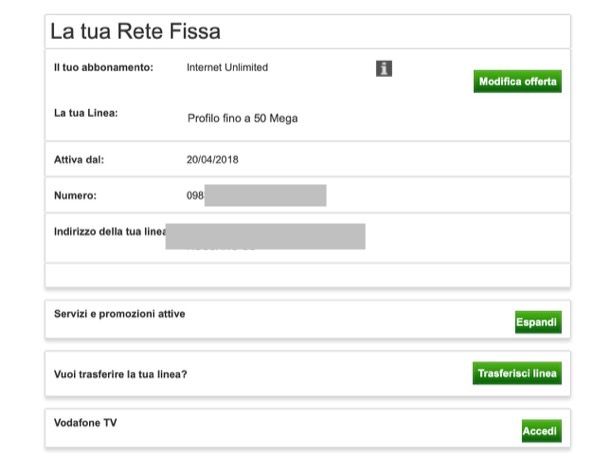Expand Servizi e promozioni attive with Espandi
Image resolution: width=610 pixels, height=473 pixels.
coord(537,322)
